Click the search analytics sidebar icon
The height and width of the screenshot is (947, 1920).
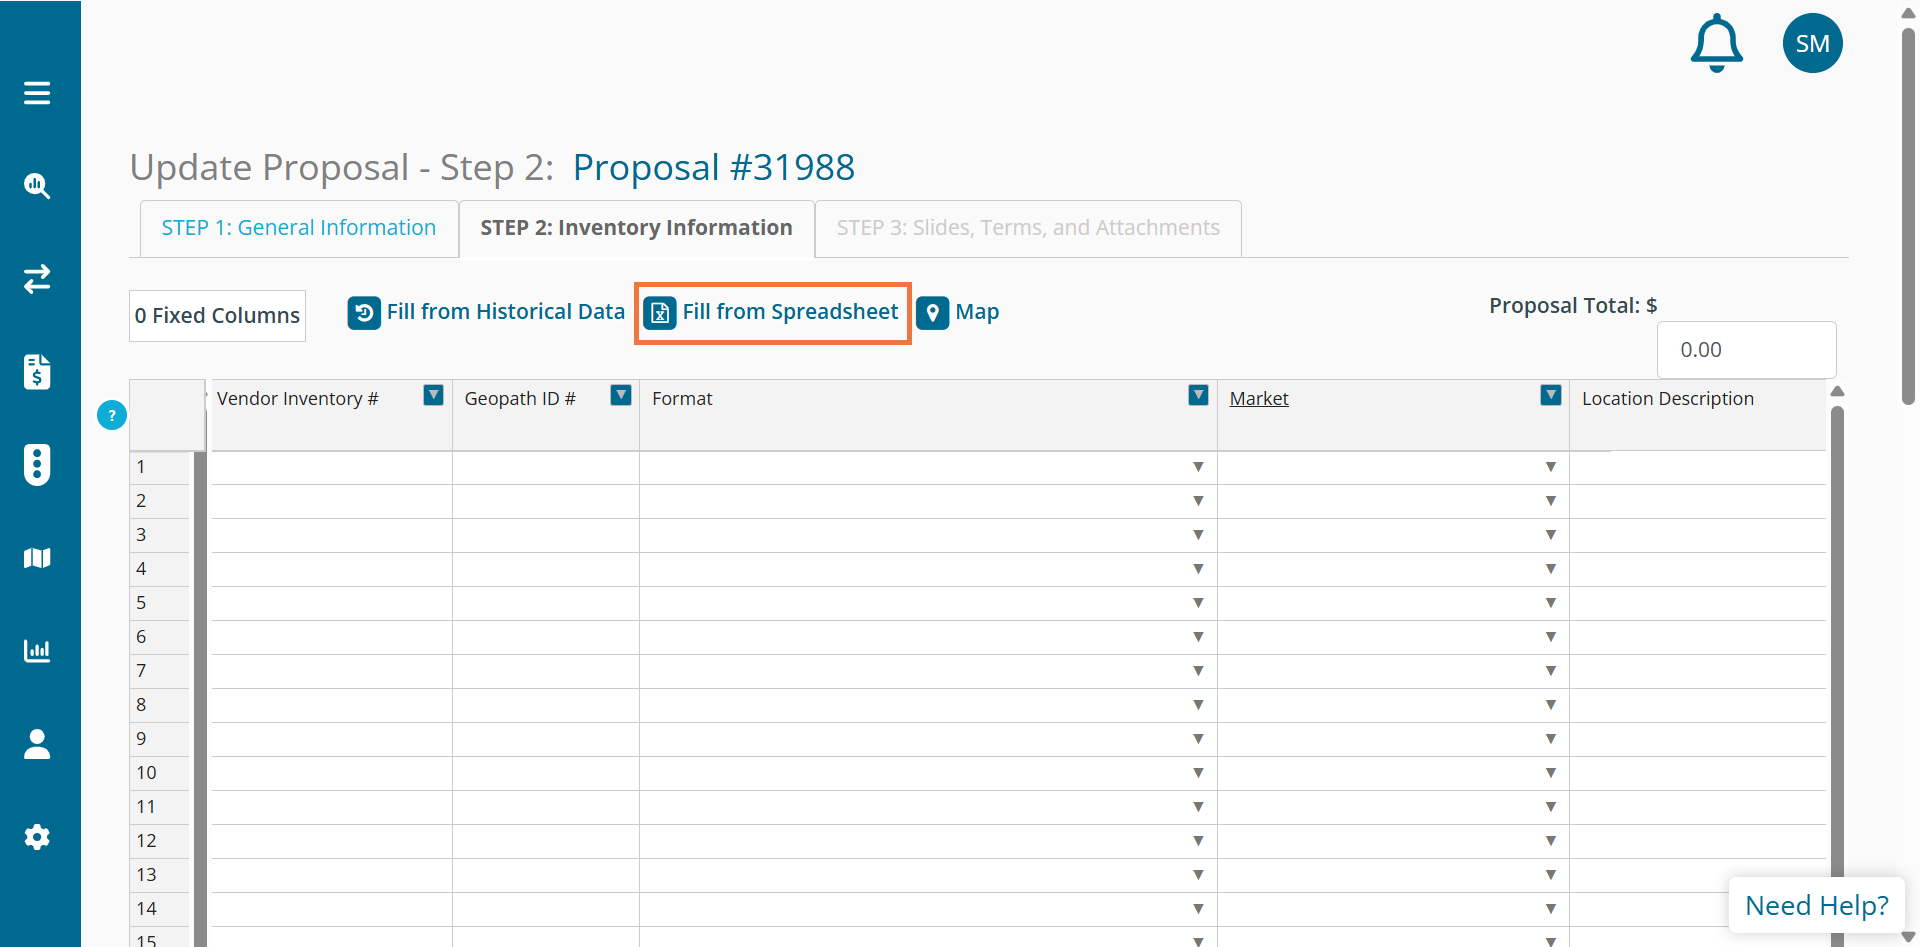[37, 186]
